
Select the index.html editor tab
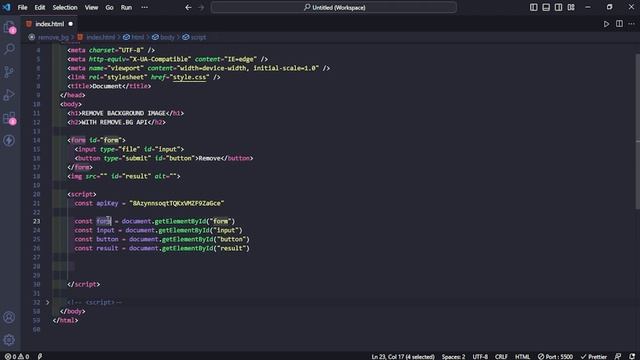(49, 24)
